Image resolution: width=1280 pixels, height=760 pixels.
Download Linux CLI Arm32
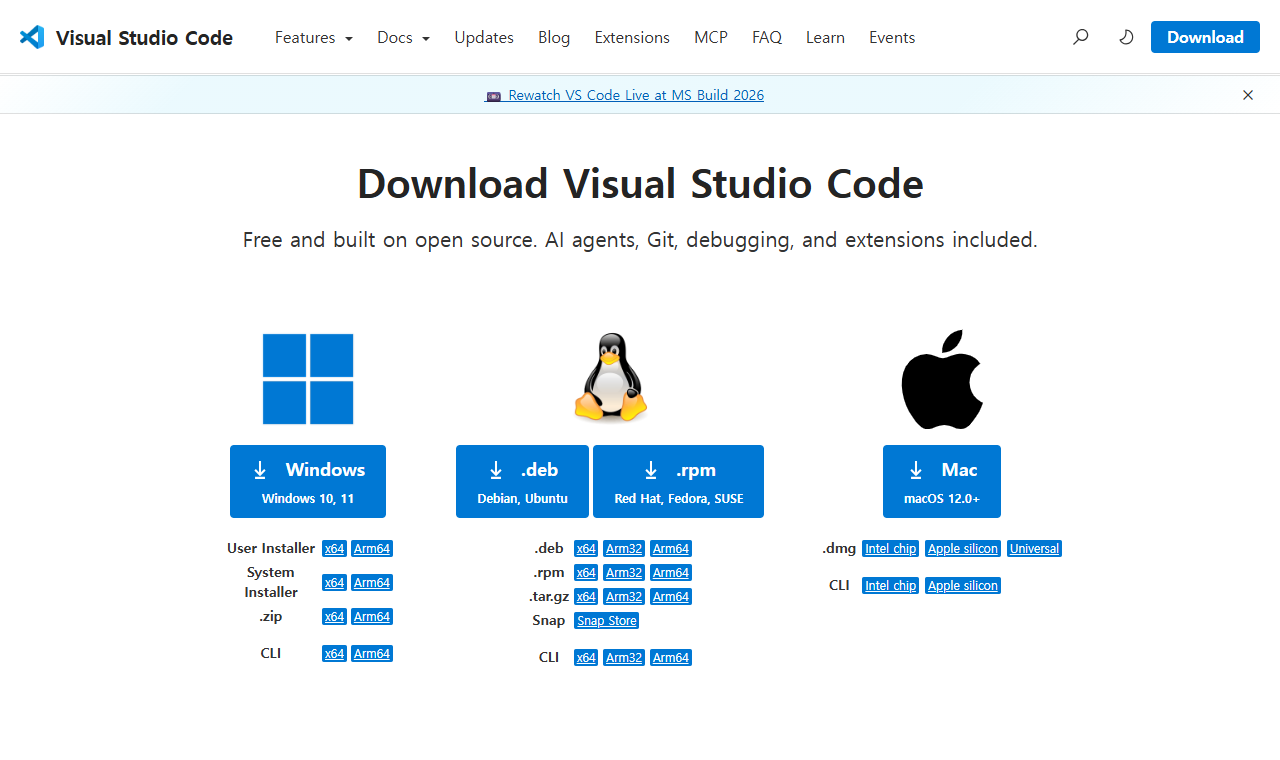pyautogui.click(x=624, y=658)
